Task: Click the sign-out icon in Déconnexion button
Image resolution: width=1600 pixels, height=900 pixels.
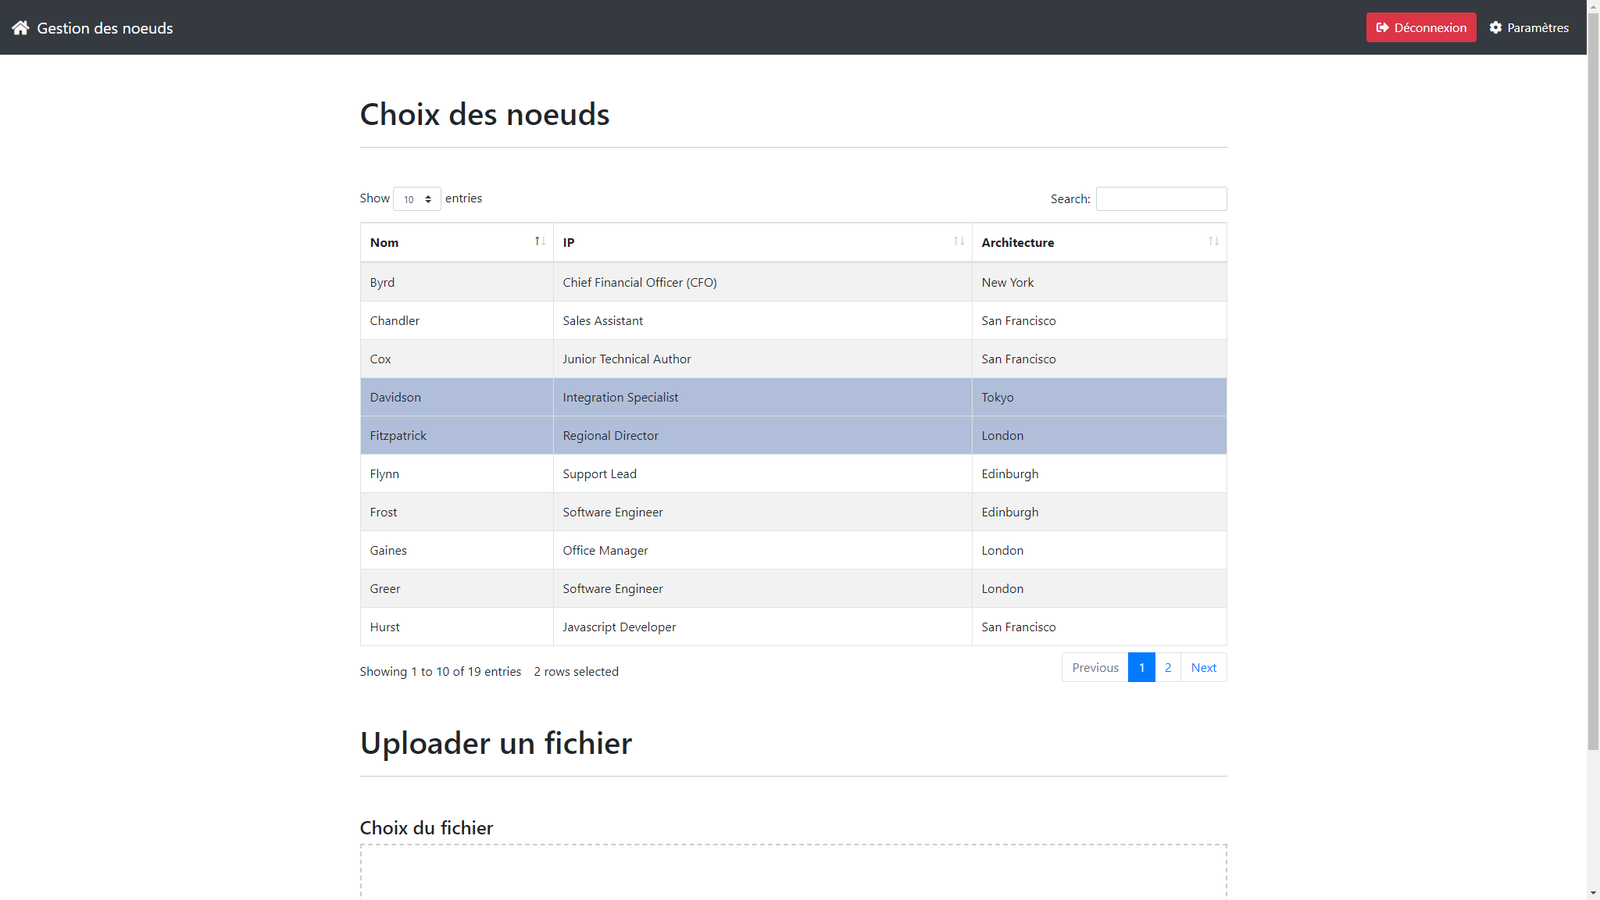Action: 1382,28
